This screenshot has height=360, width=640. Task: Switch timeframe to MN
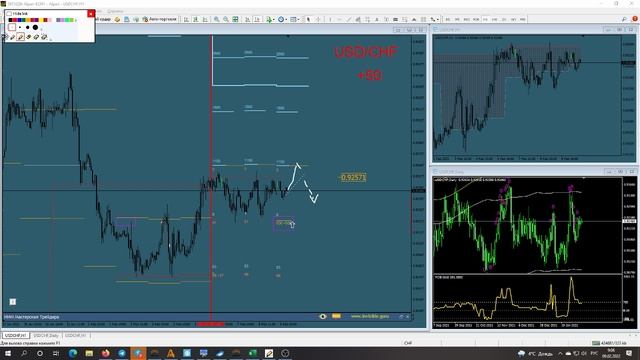point(522,19)
